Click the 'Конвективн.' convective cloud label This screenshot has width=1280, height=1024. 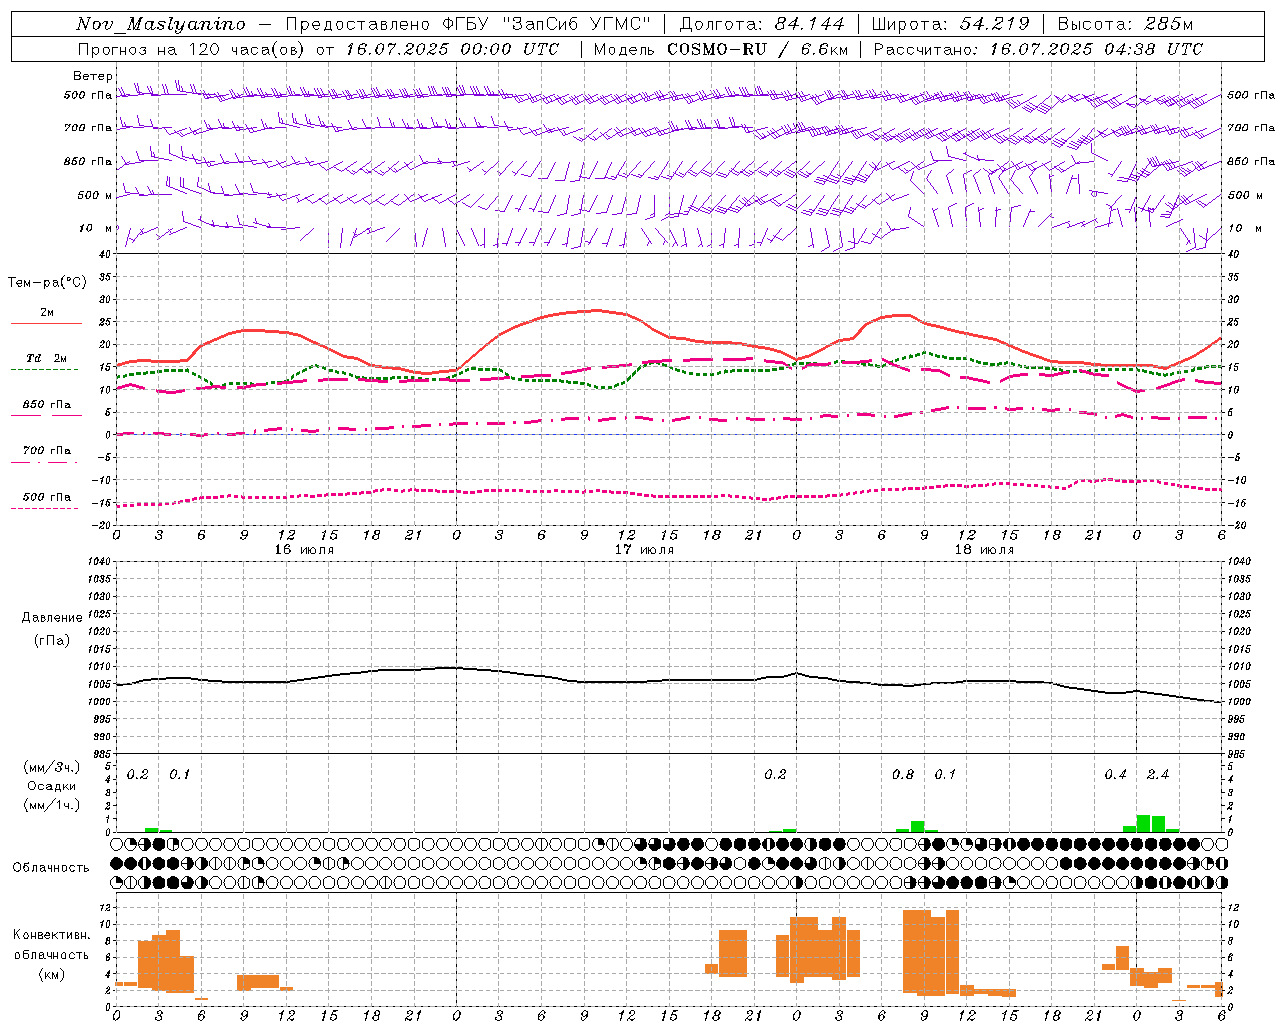coord(52,935)
